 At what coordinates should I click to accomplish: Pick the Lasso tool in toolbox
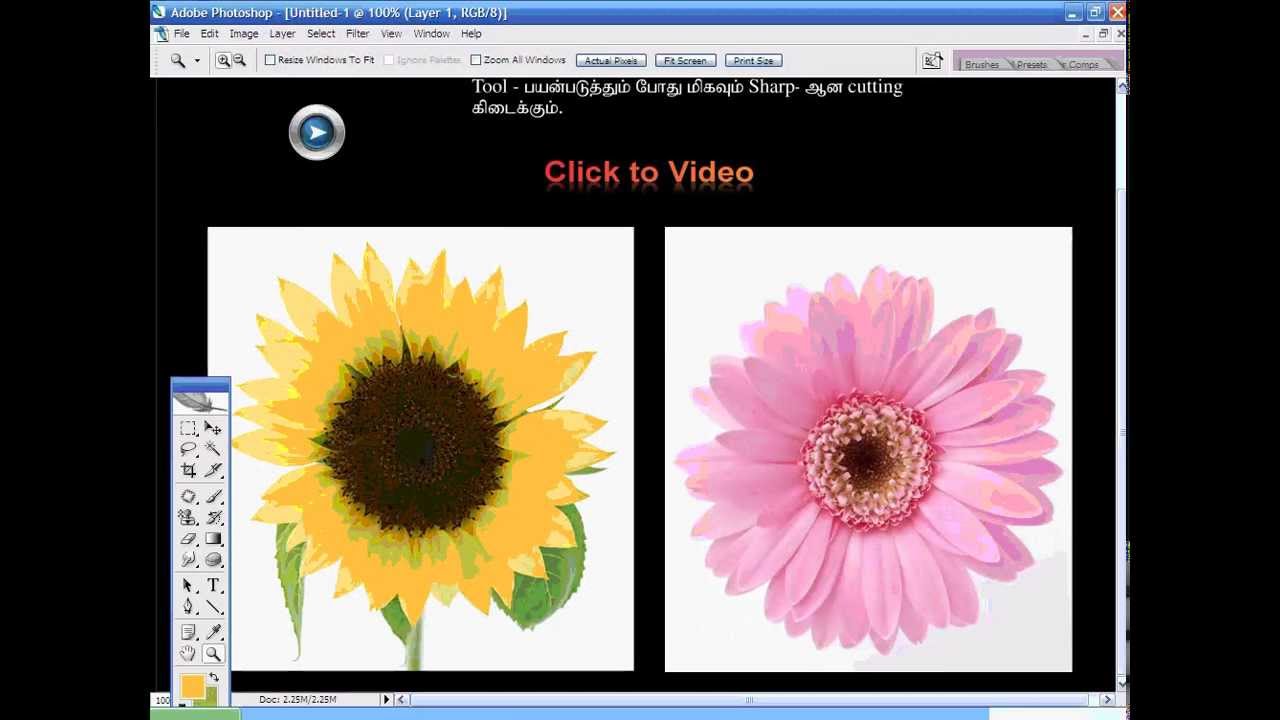[x=188, y=449]
